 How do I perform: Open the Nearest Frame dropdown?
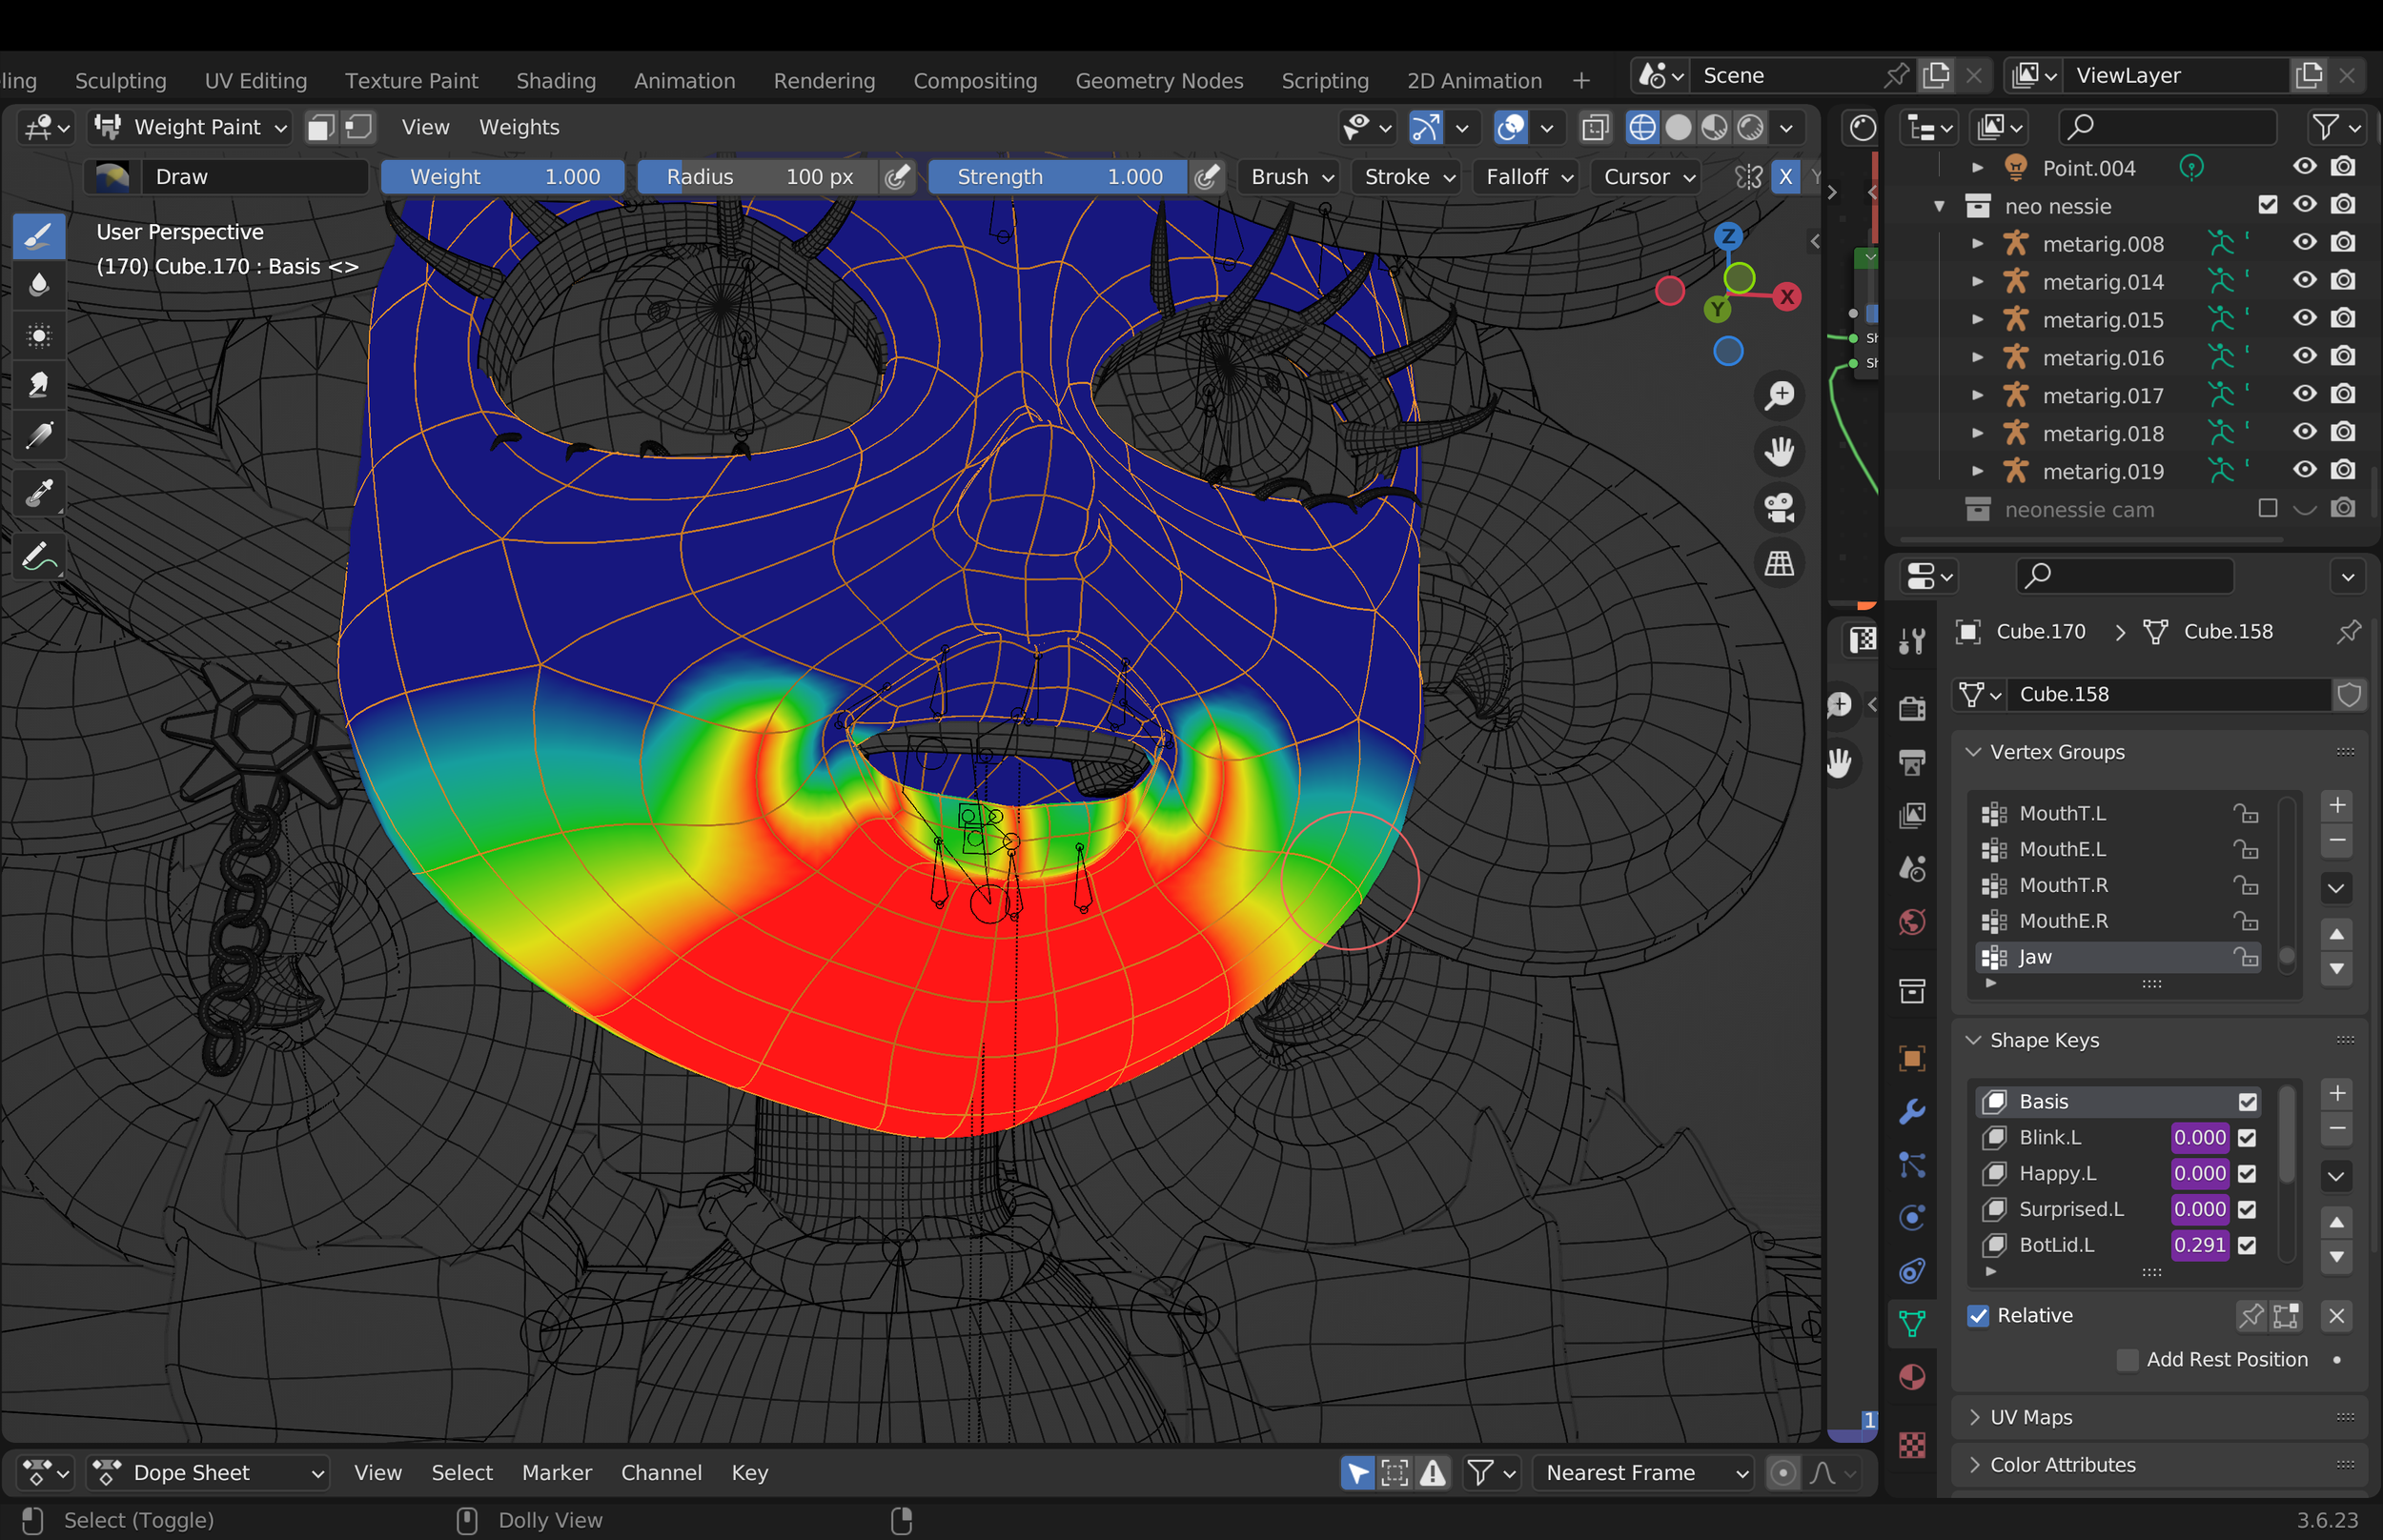(1643, 1472)
